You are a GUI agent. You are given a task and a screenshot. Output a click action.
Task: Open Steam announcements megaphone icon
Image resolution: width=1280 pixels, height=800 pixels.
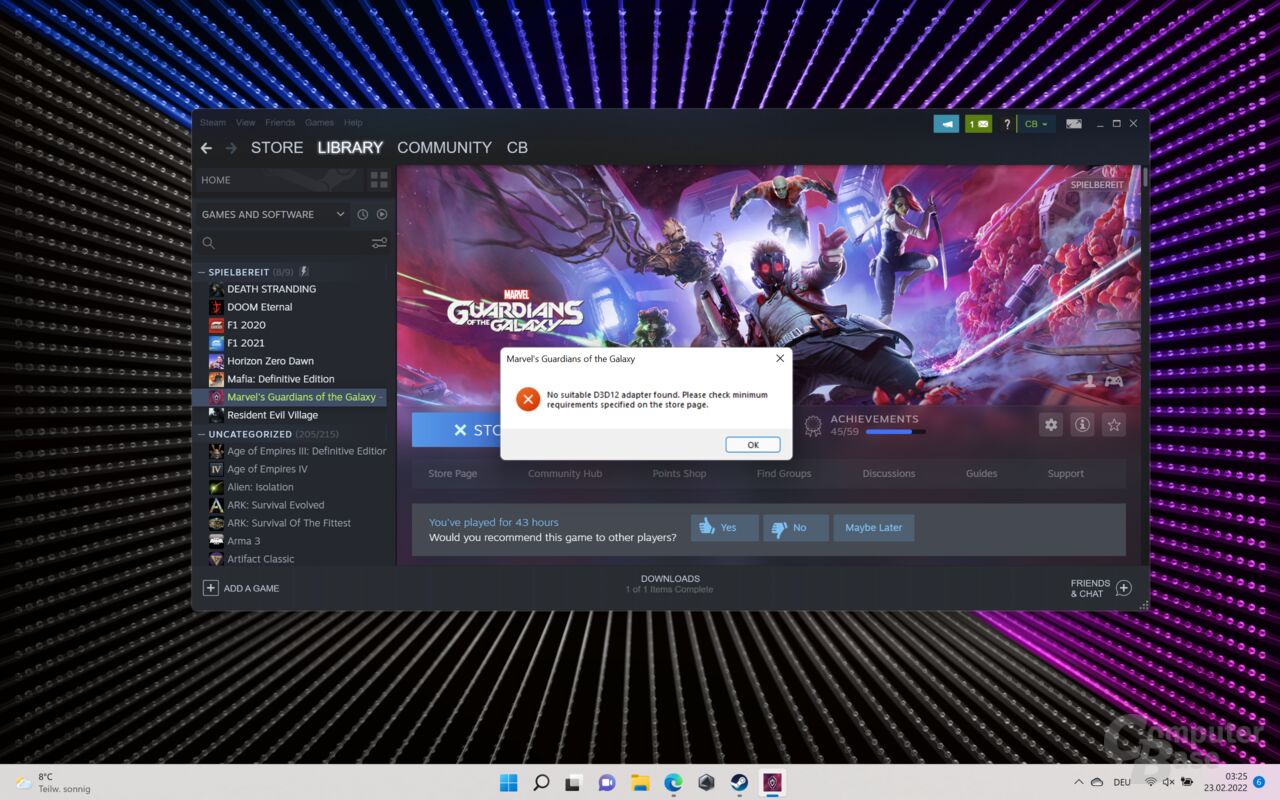pos(945,123)
